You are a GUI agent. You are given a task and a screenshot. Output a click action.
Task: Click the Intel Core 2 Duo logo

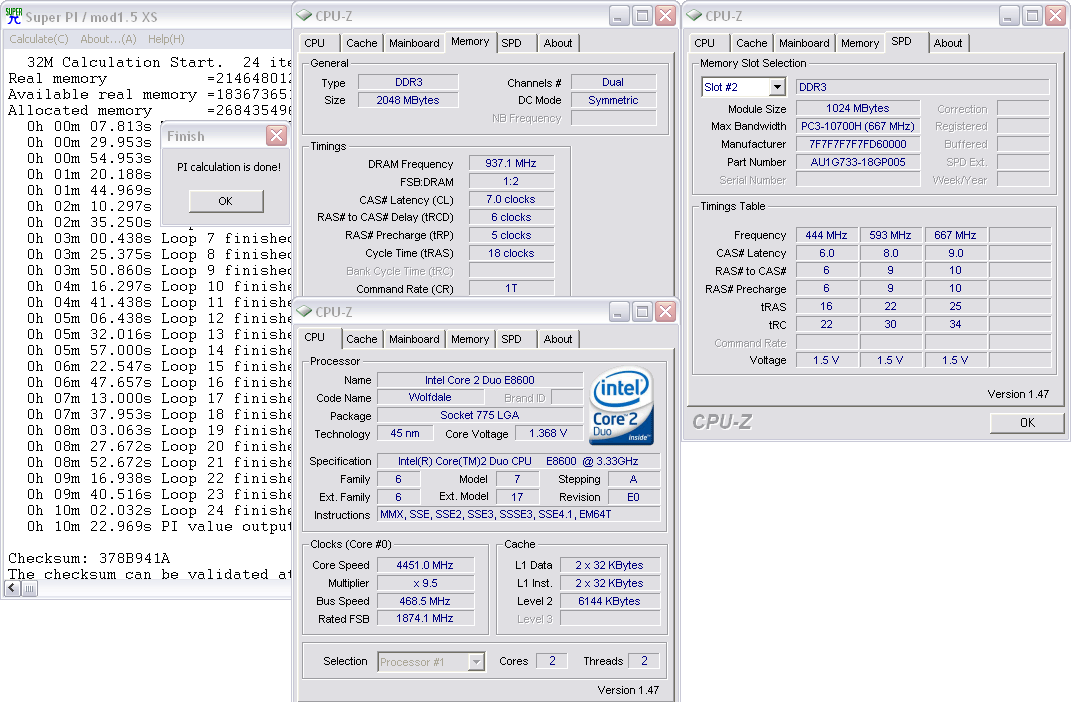621,407
